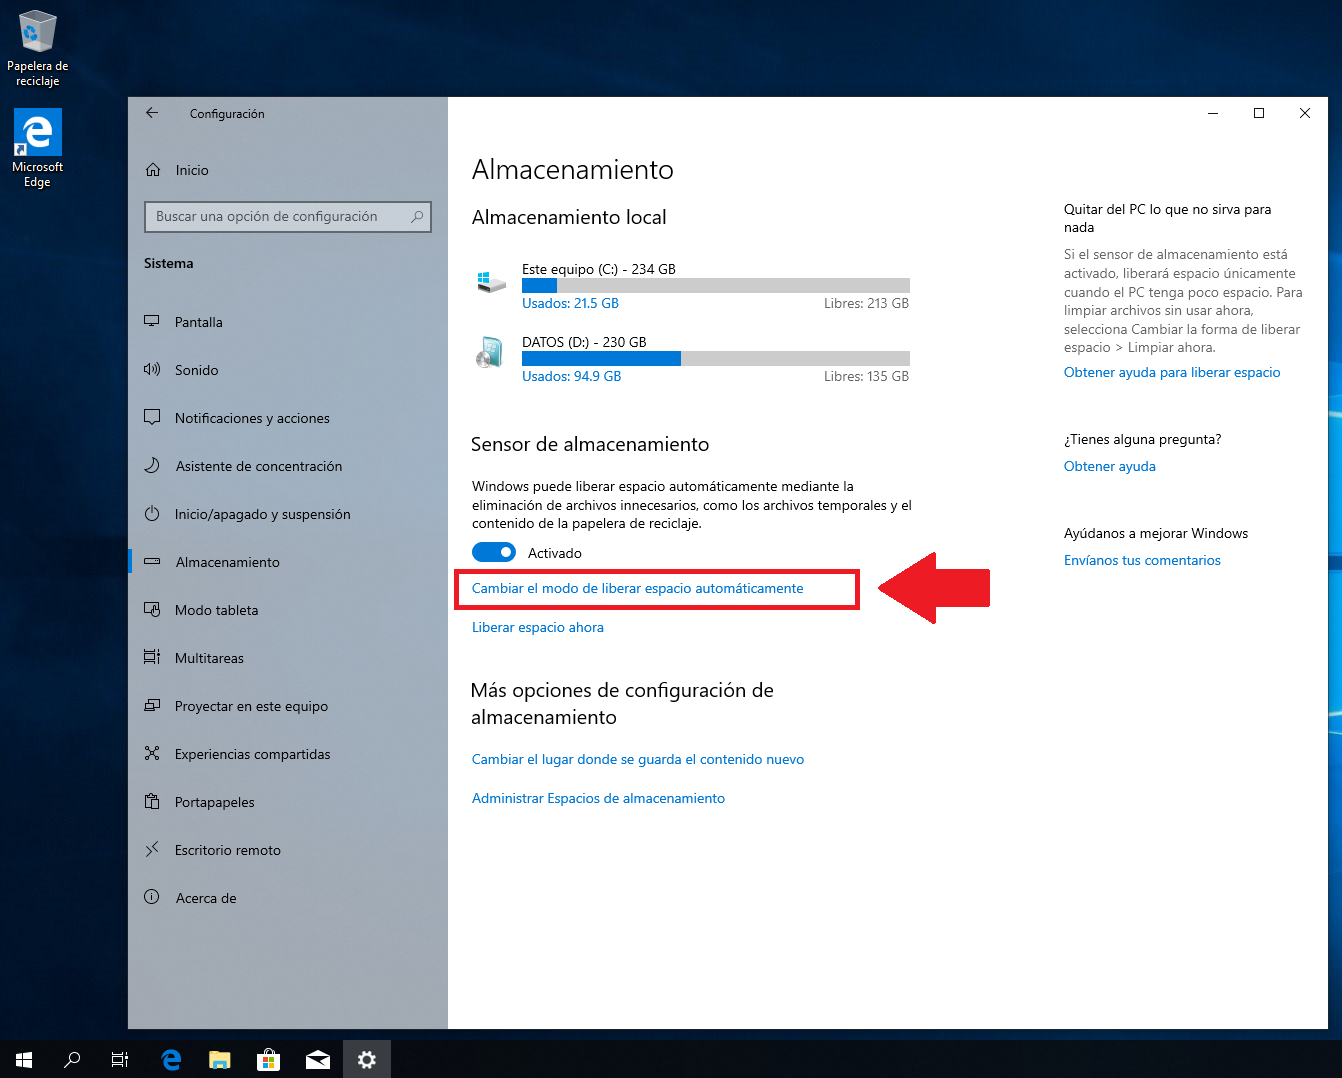
Task: Open File Explorer from the taskbar
Action: point(219,1060)
